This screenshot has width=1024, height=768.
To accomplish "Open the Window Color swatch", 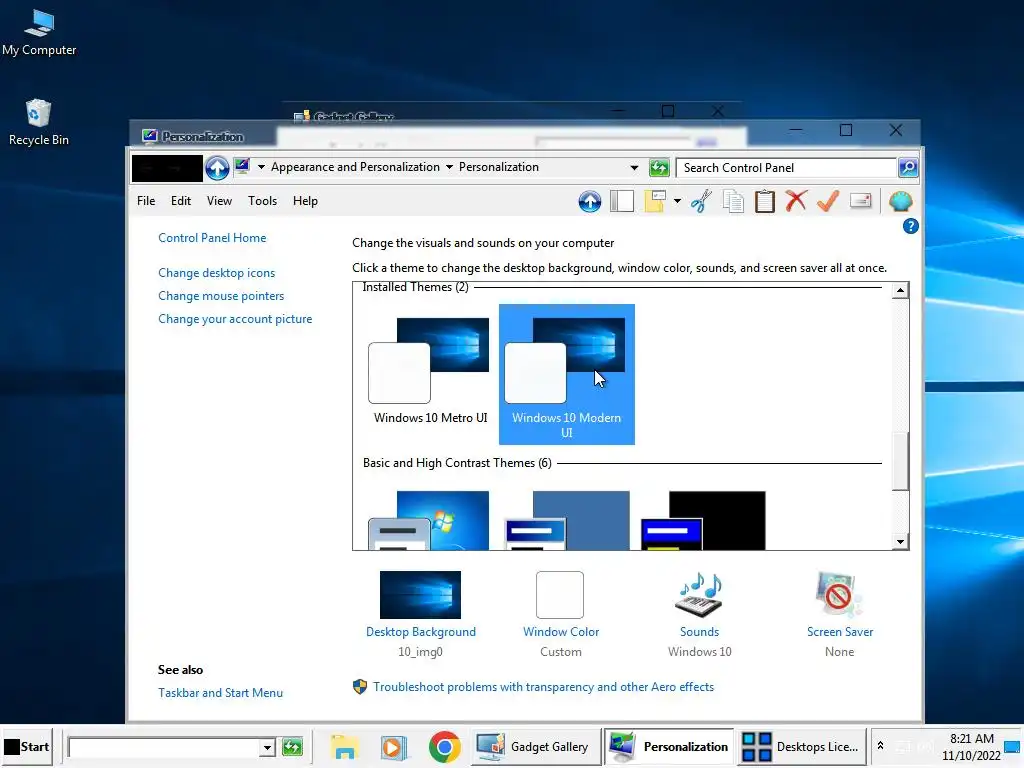I will [x=560, y=595].
